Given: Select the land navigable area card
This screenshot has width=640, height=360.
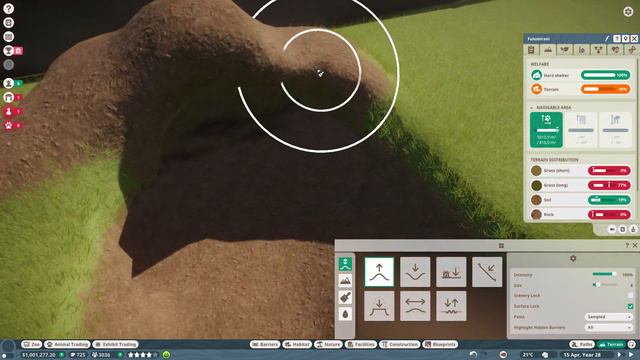Looking at the screenshot, I should tap(546, 130).
